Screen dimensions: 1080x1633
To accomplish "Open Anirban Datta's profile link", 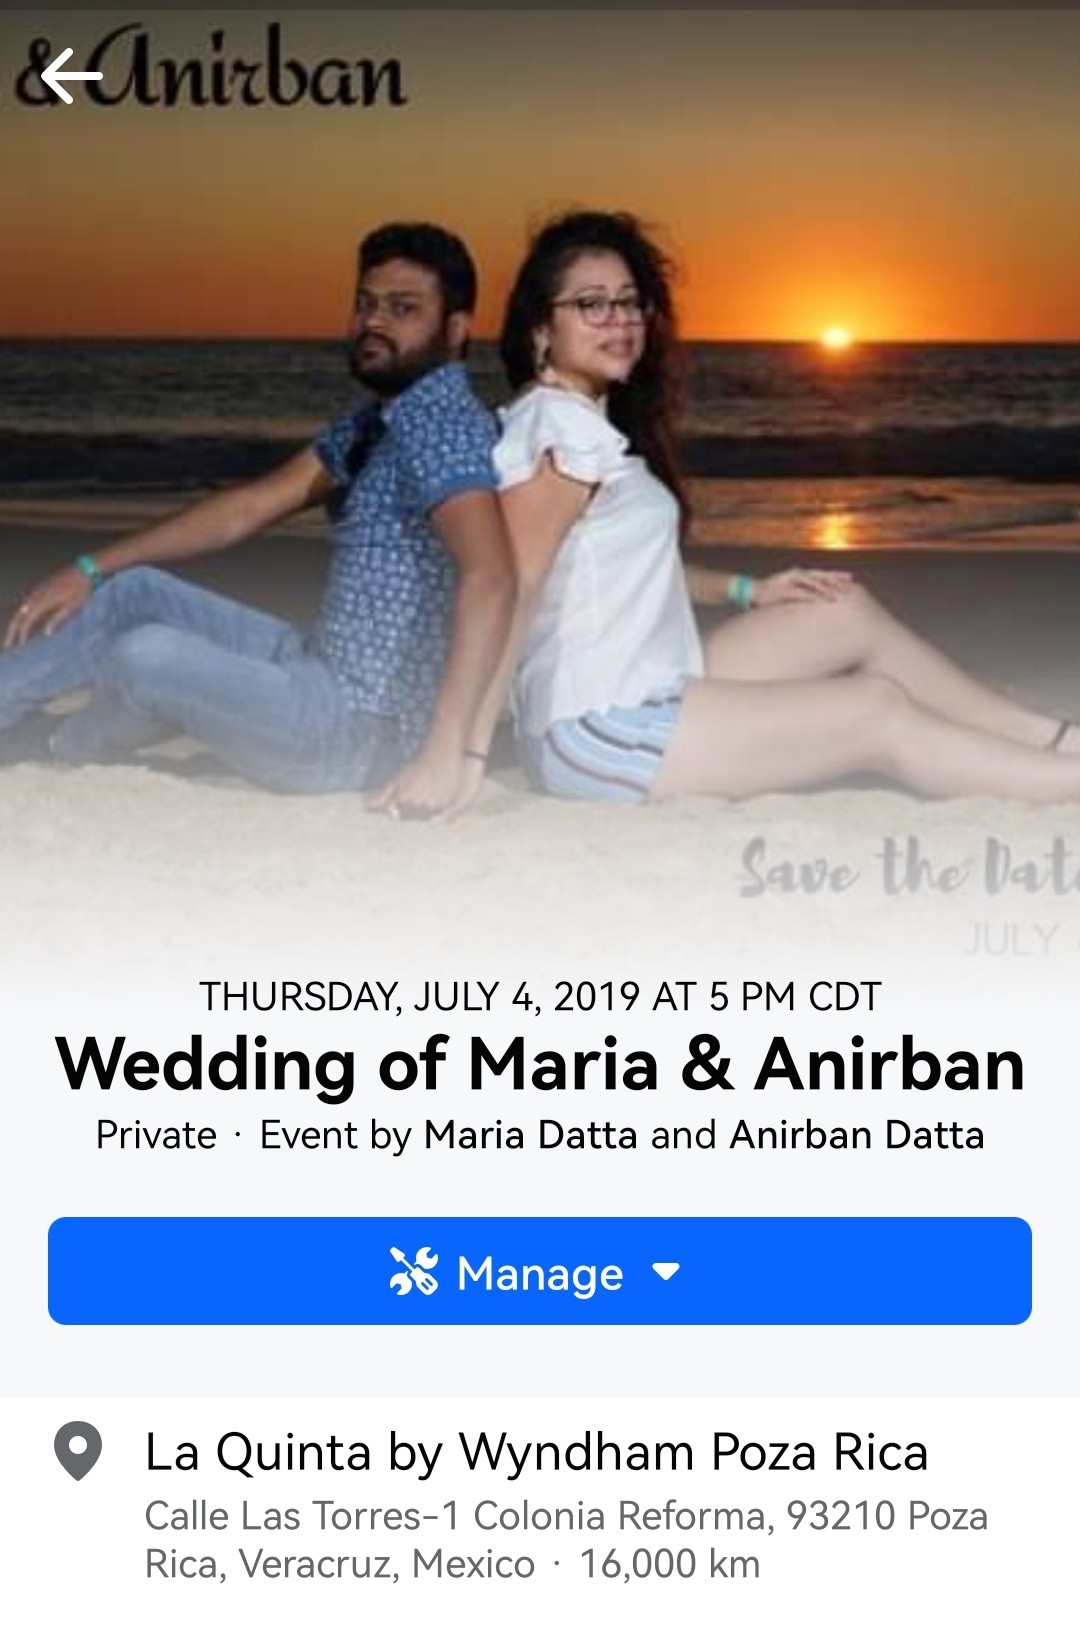I will click(857, 1136).
